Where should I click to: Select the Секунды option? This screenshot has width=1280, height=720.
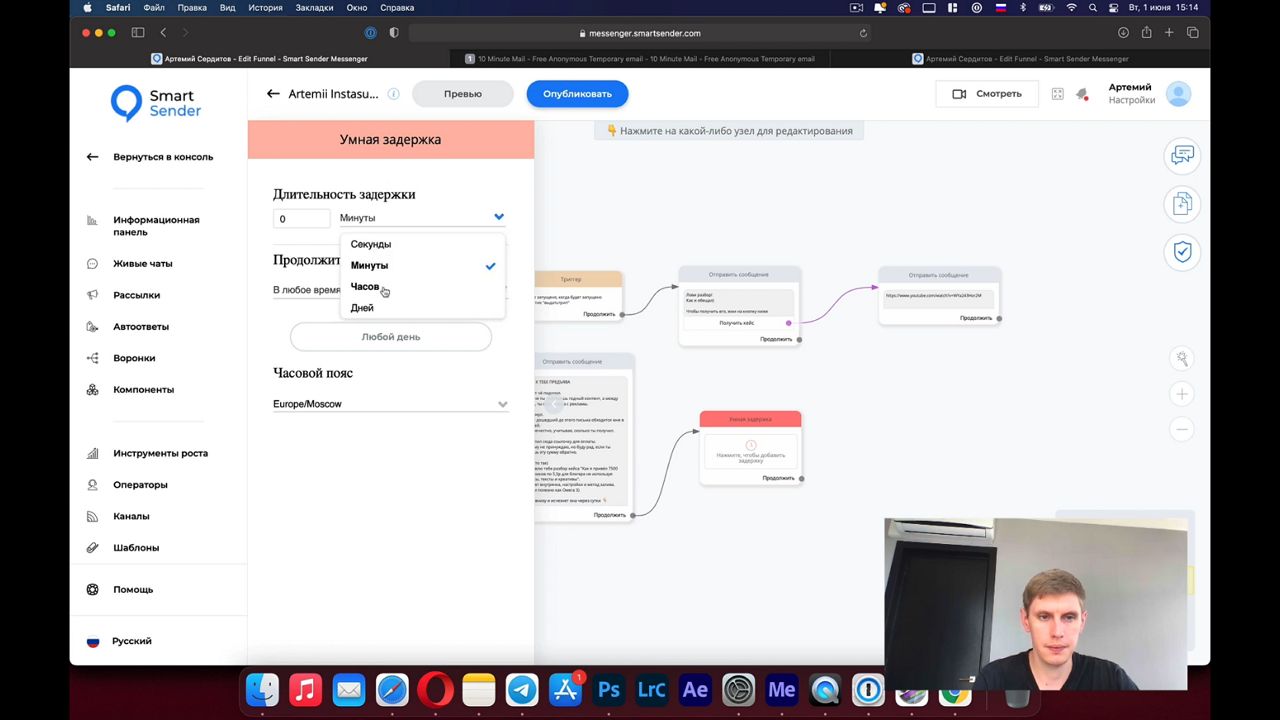coord(371,244)
